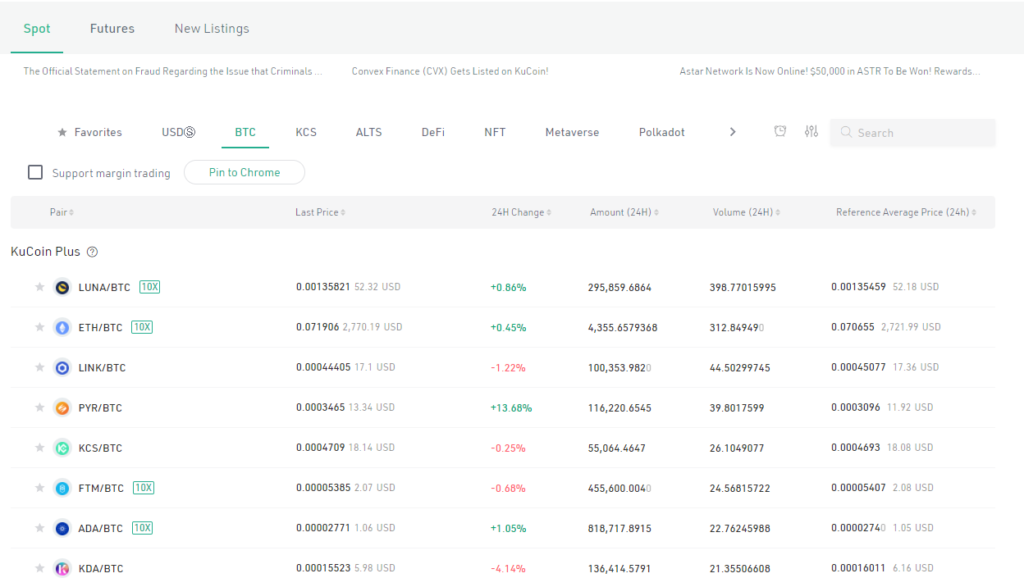Click the KCS coin logo

pyautogui.click(x=62, y=448)
